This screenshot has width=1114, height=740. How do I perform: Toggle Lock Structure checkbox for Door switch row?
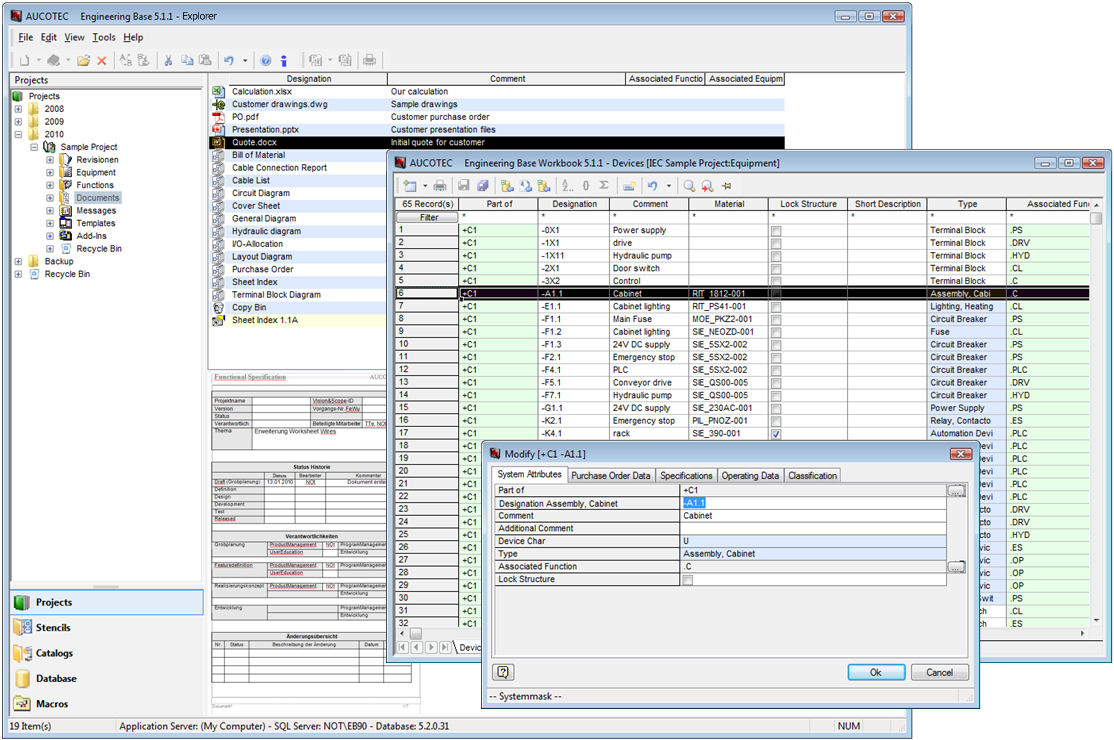click(x=776, y=269)
